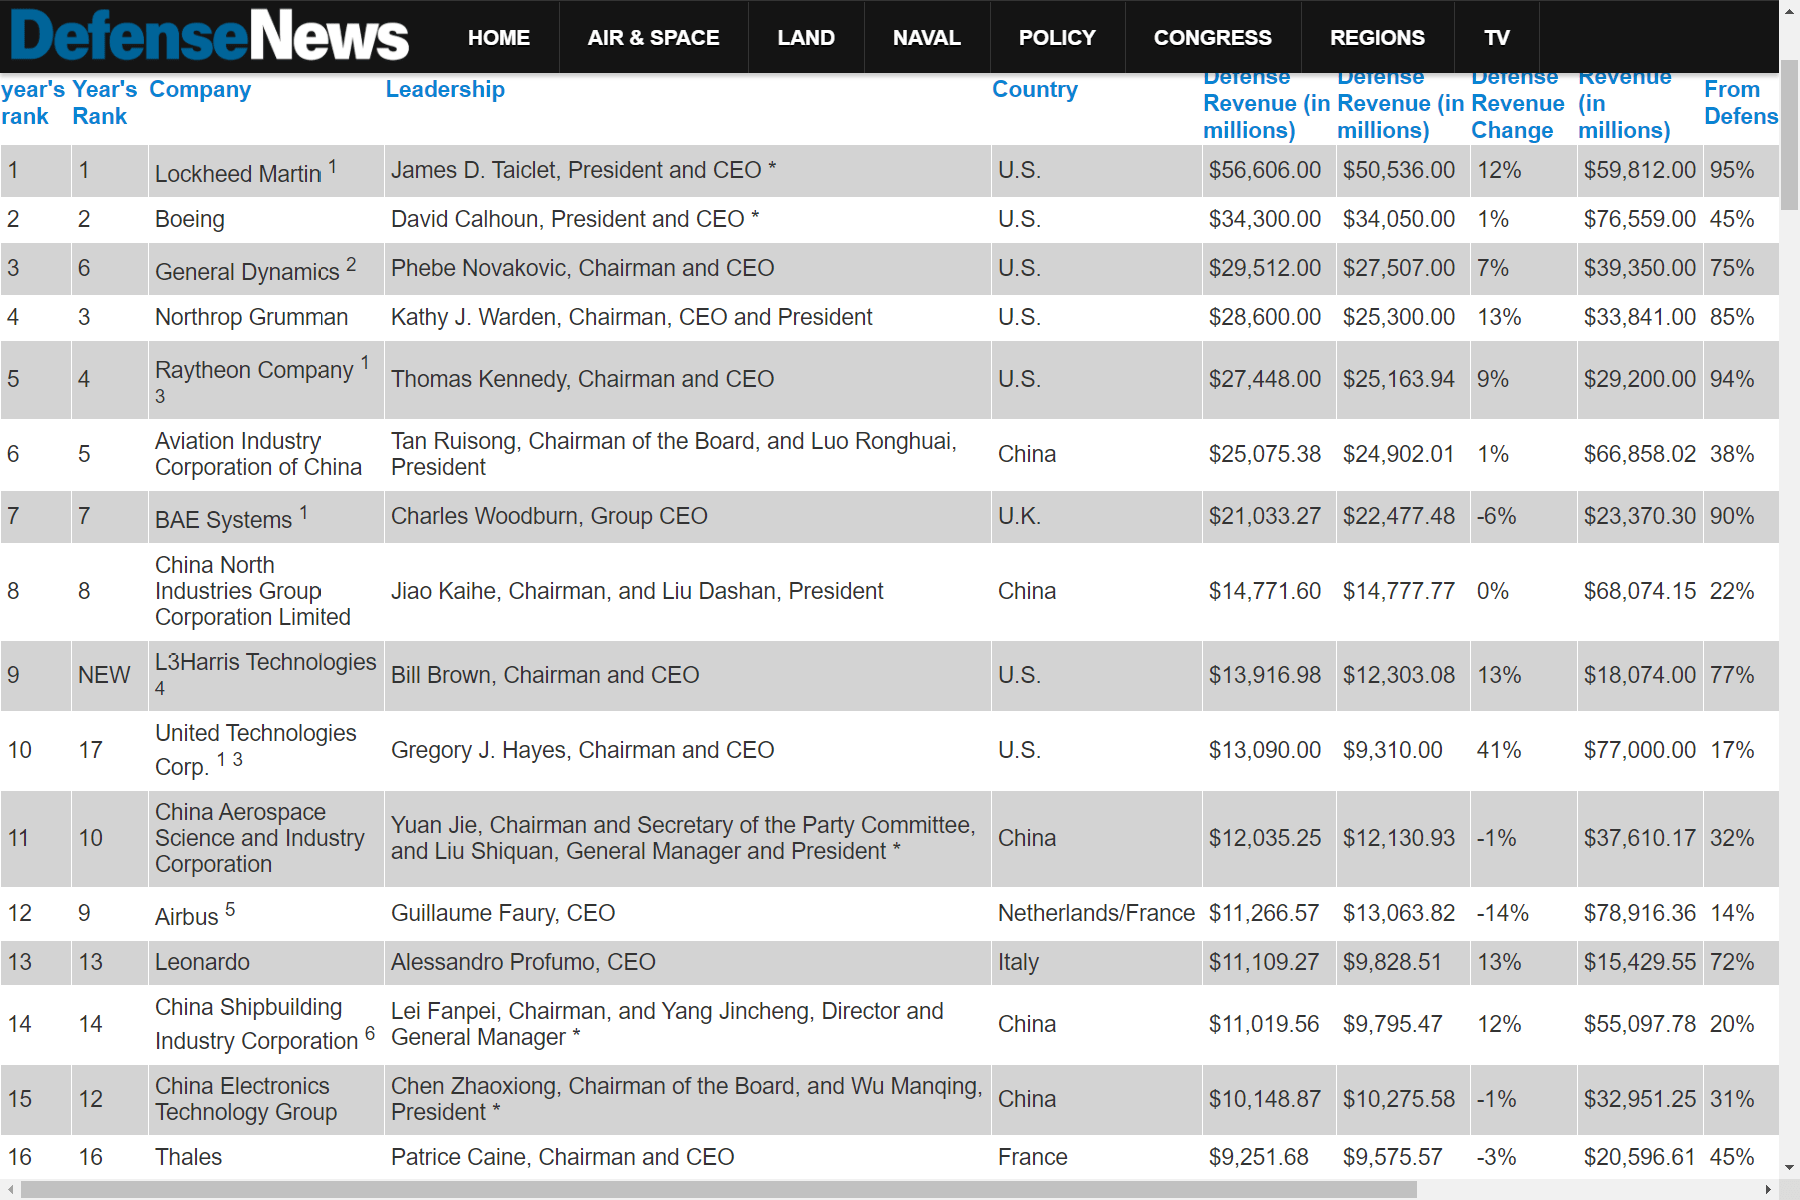This screenshot has height=1200, width=1800.
Task: Open the DefenseNews logo homepage
Action: click(210, 36)
